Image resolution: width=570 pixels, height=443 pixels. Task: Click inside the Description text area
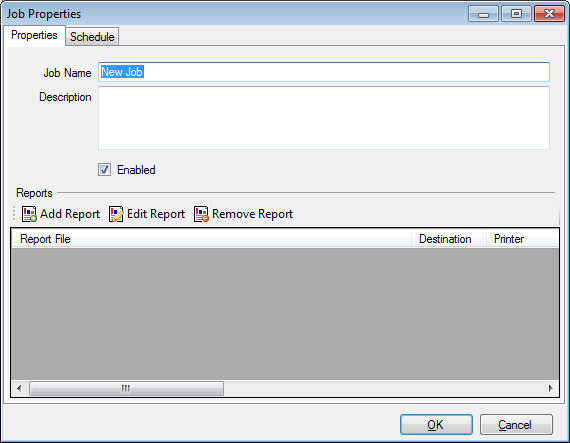[324, 118]
